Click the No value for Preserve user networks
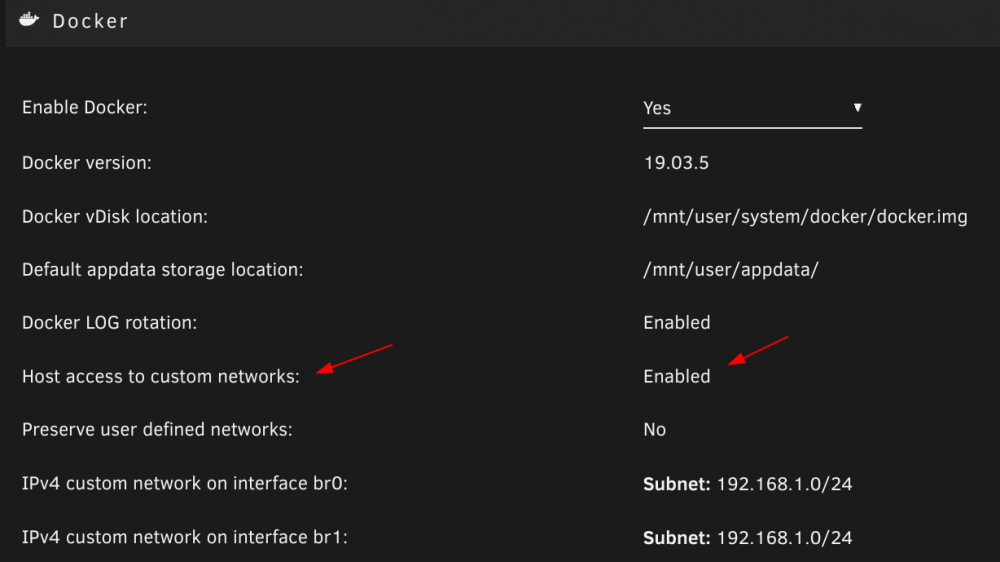The height and width of the screenshot is (562, 1000). click(x=654, y=430)
